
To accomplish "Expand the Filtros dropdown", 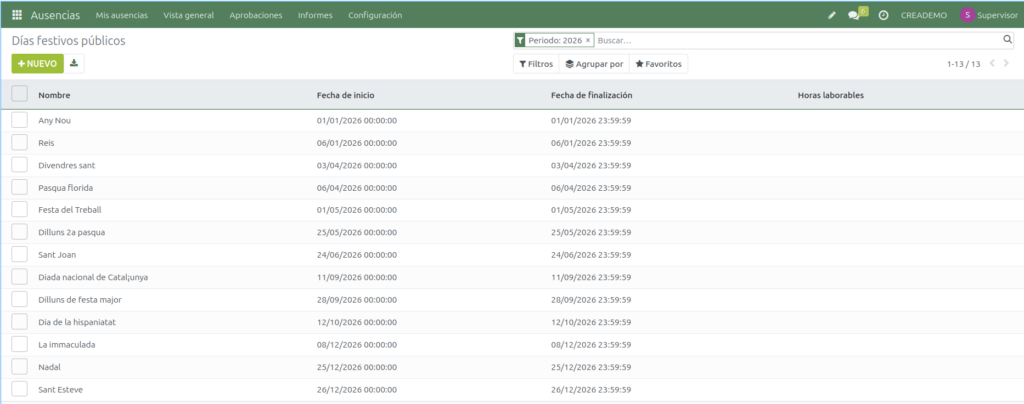I will click(535, 63).
